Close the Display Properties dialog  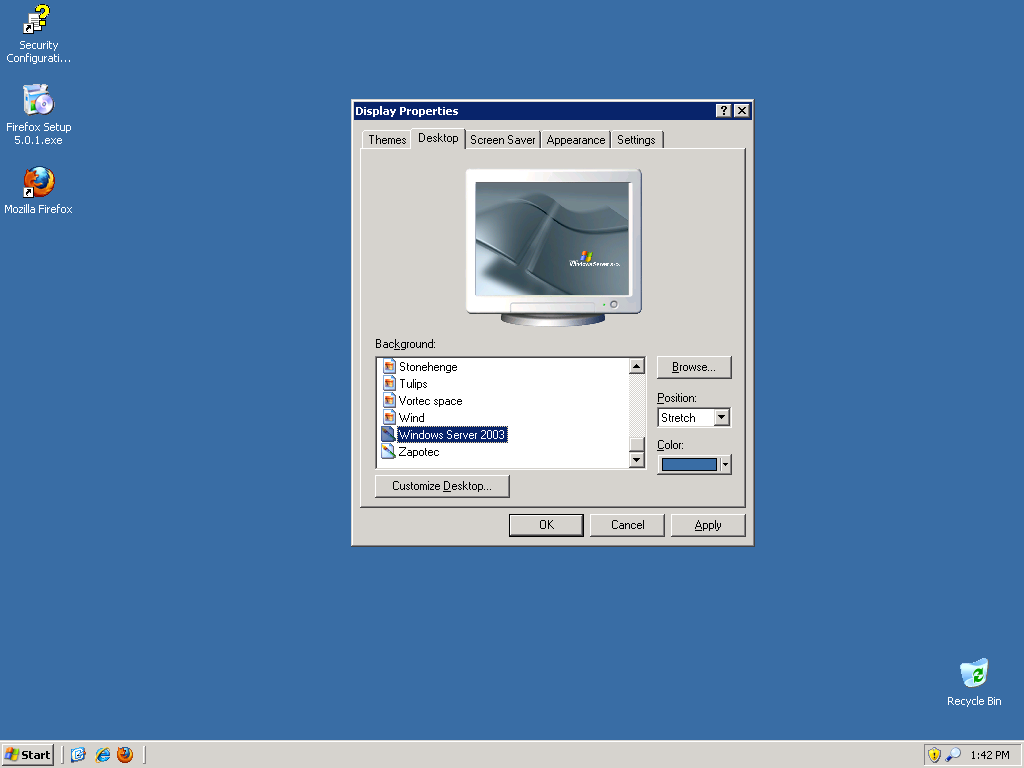(741, 110)
